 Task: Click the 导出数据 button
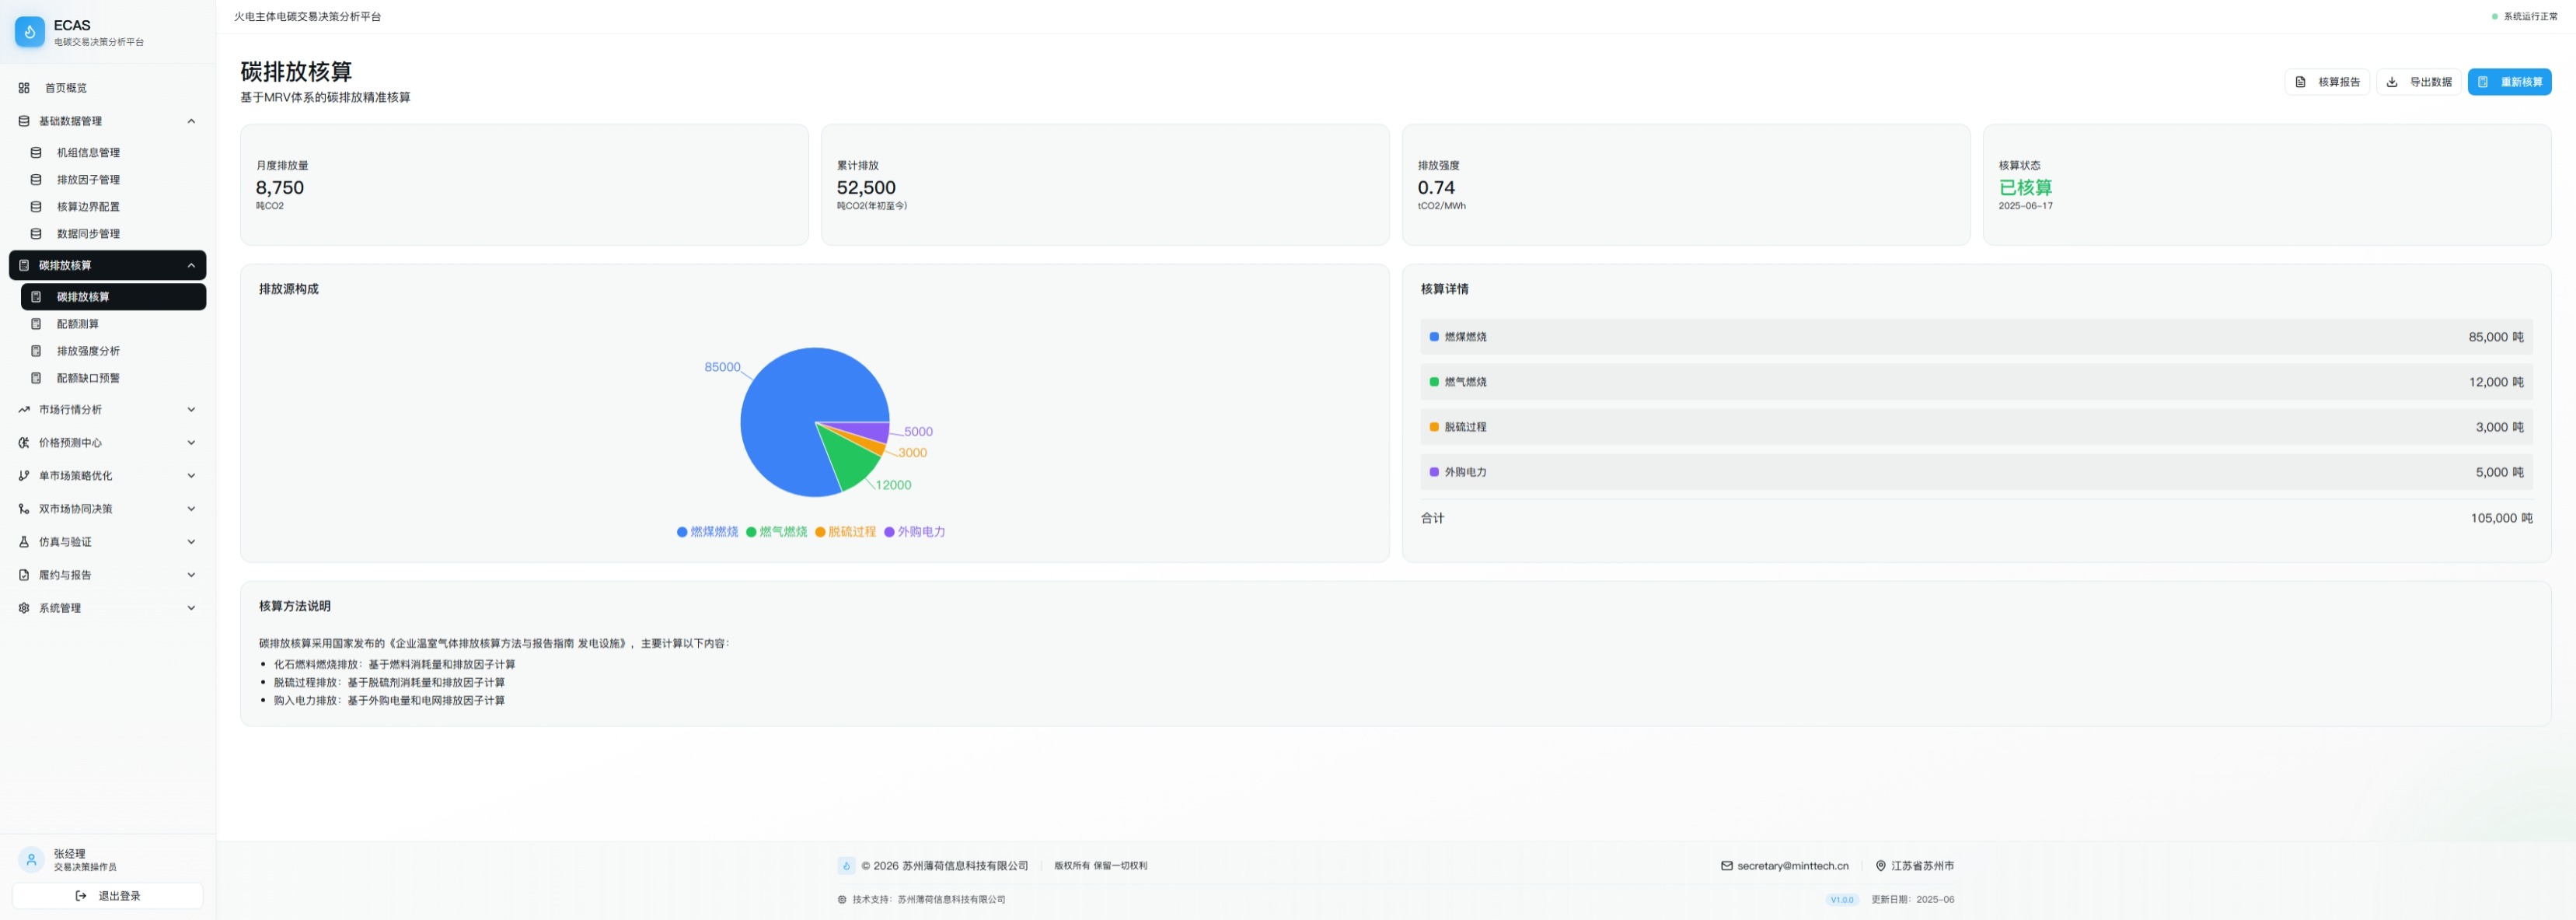2418,82
